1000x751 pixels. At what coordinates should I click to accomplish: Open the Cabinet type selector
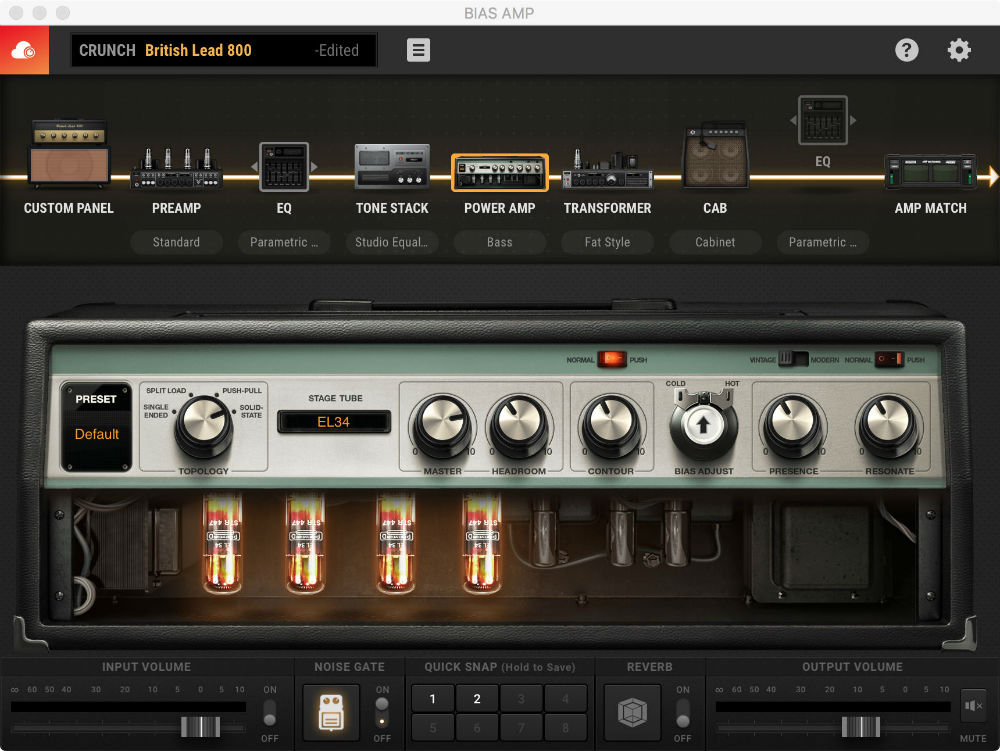(x=715, y=242)
